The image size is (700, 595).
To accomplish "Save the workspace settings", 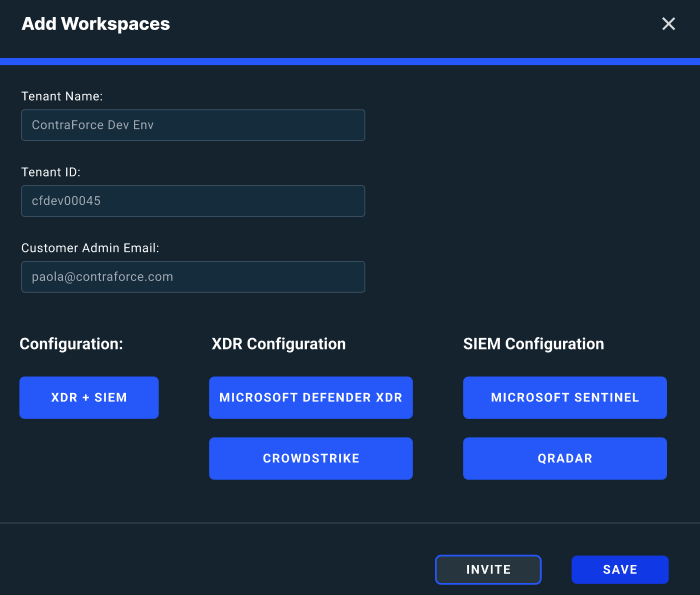I will click(x=619, y=570).
